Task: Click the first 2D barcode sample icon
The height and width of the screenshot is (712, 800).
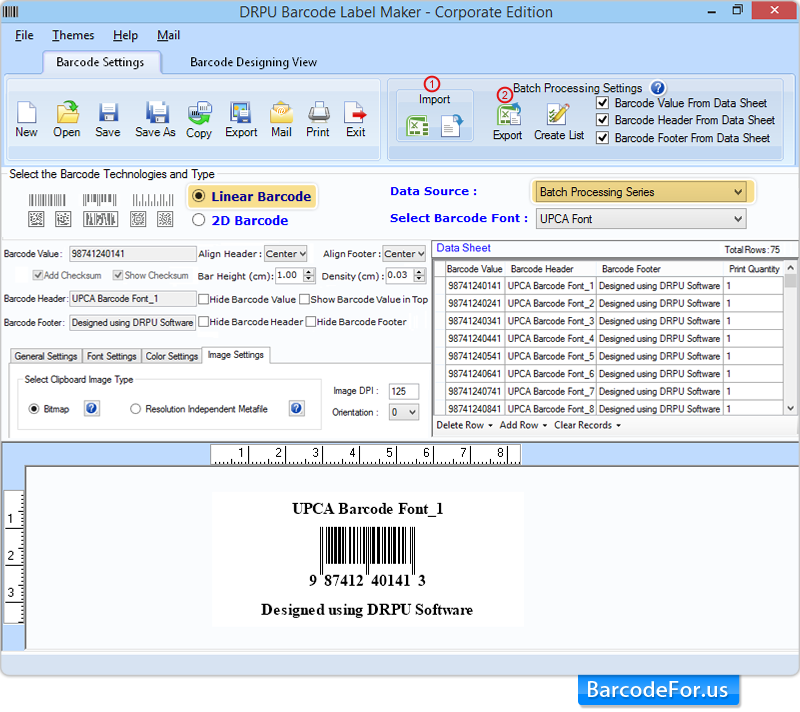Action: (36, 219)
